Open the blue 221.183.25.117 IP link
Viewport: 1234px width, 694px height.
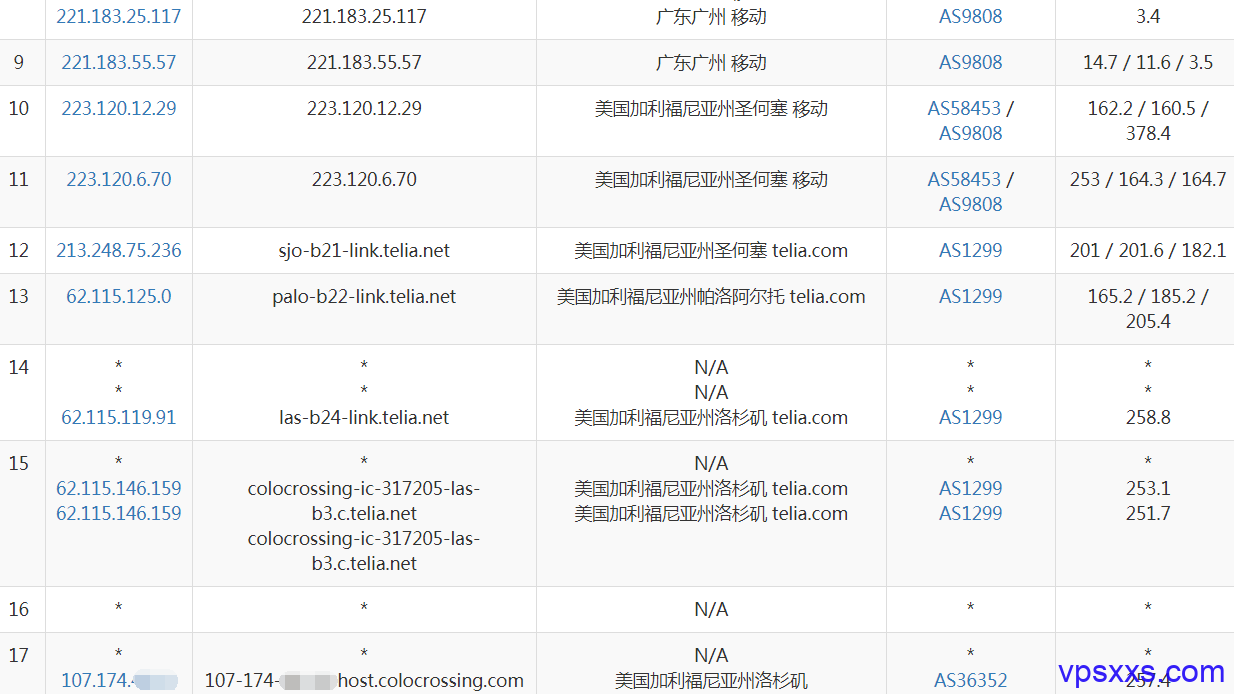tap(118, 16)
